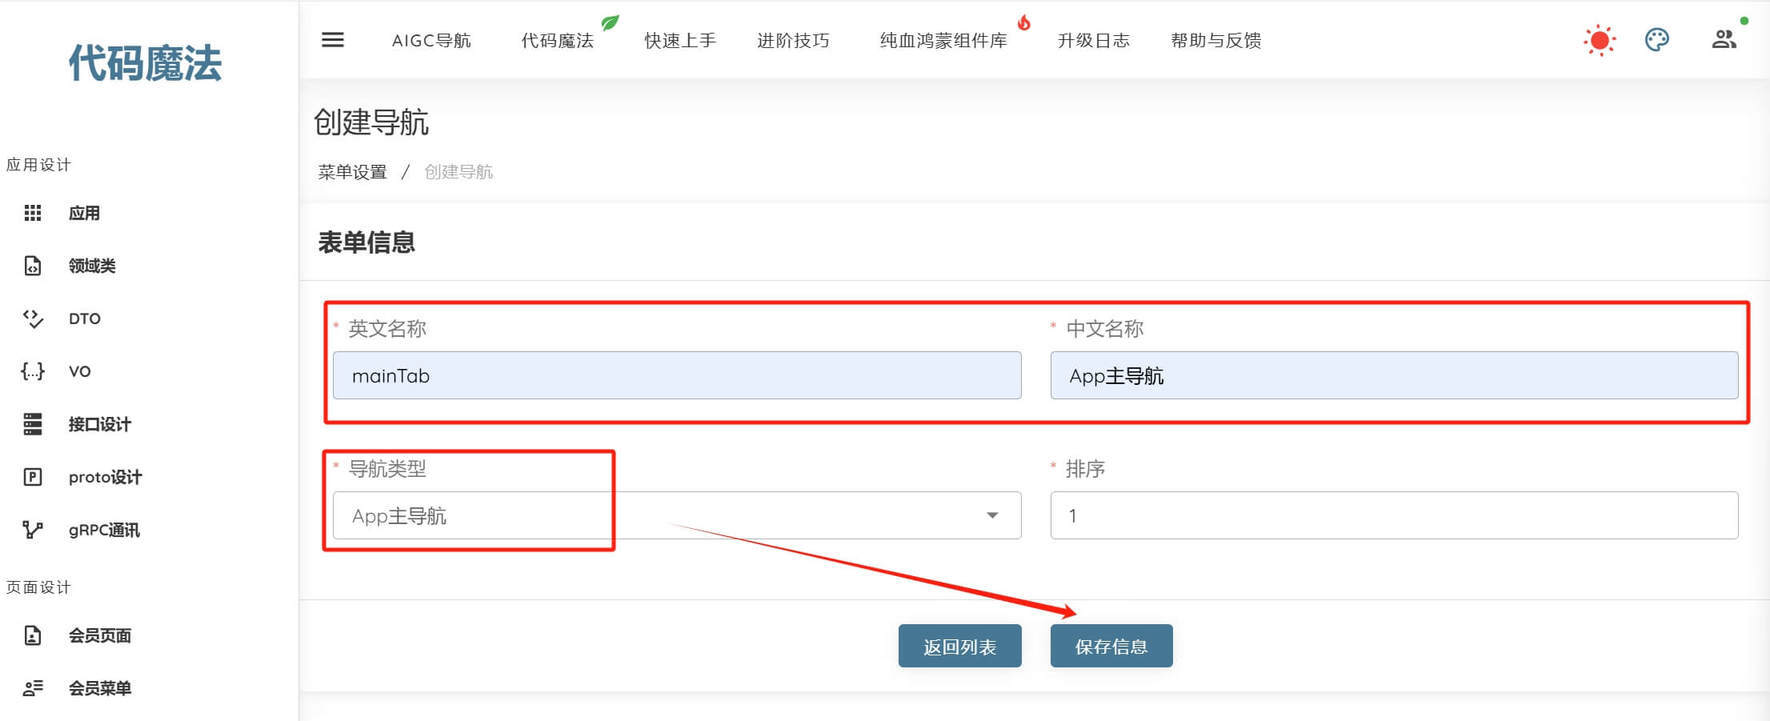Open proto设计 in the sidebar
The width and height of the screenshot is (1770, 721).
[x=105, y=477]
